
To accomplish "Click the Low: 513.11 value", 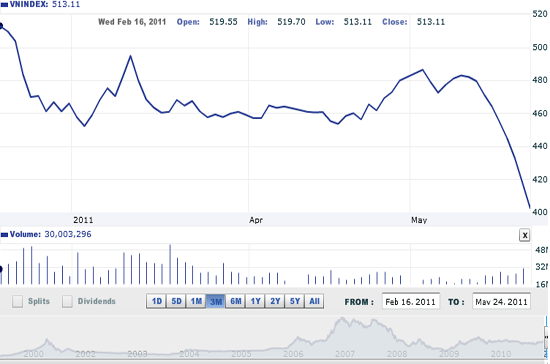I will (x=343, y=22).
